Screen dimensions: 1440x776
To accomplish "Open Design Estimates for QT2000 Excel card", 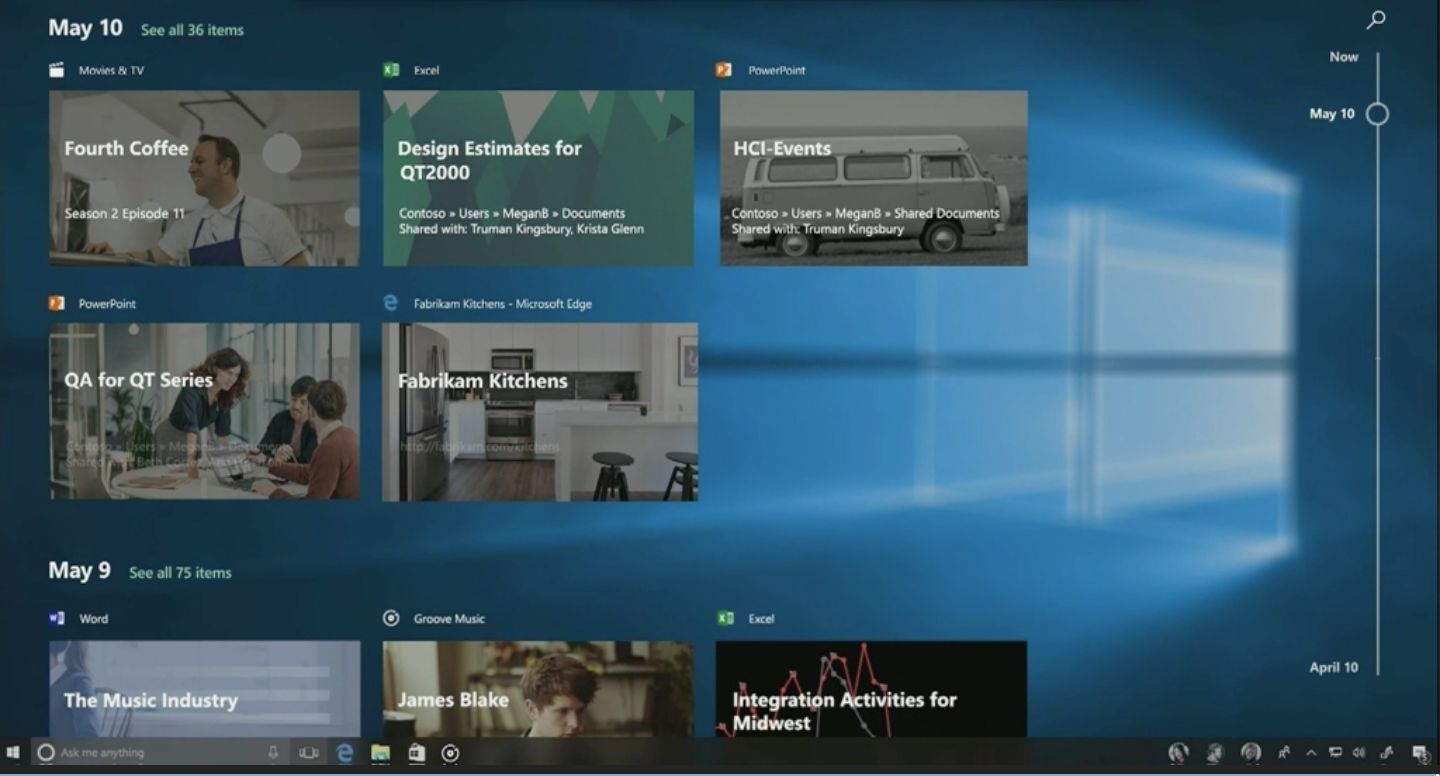I will tap(538, 178).
